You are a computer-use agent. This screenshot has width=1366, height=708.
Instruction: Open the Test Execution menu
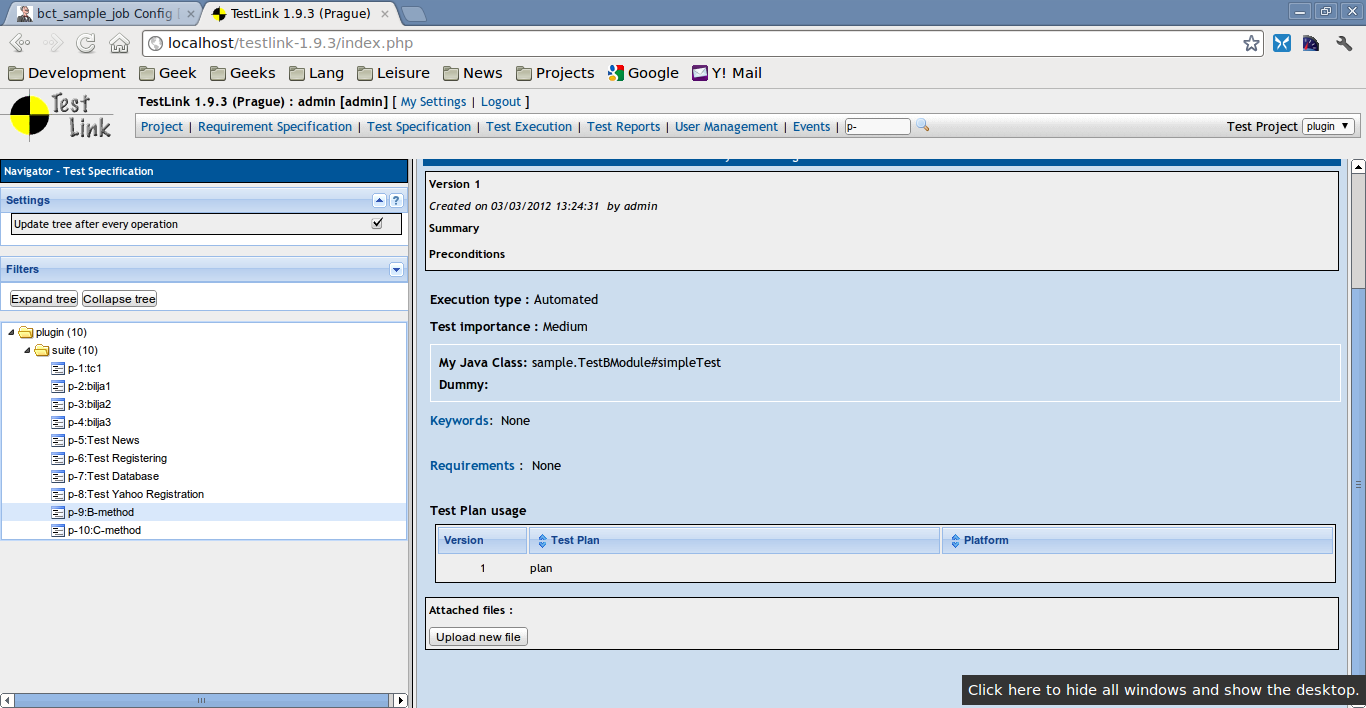[x=528, y=127]
